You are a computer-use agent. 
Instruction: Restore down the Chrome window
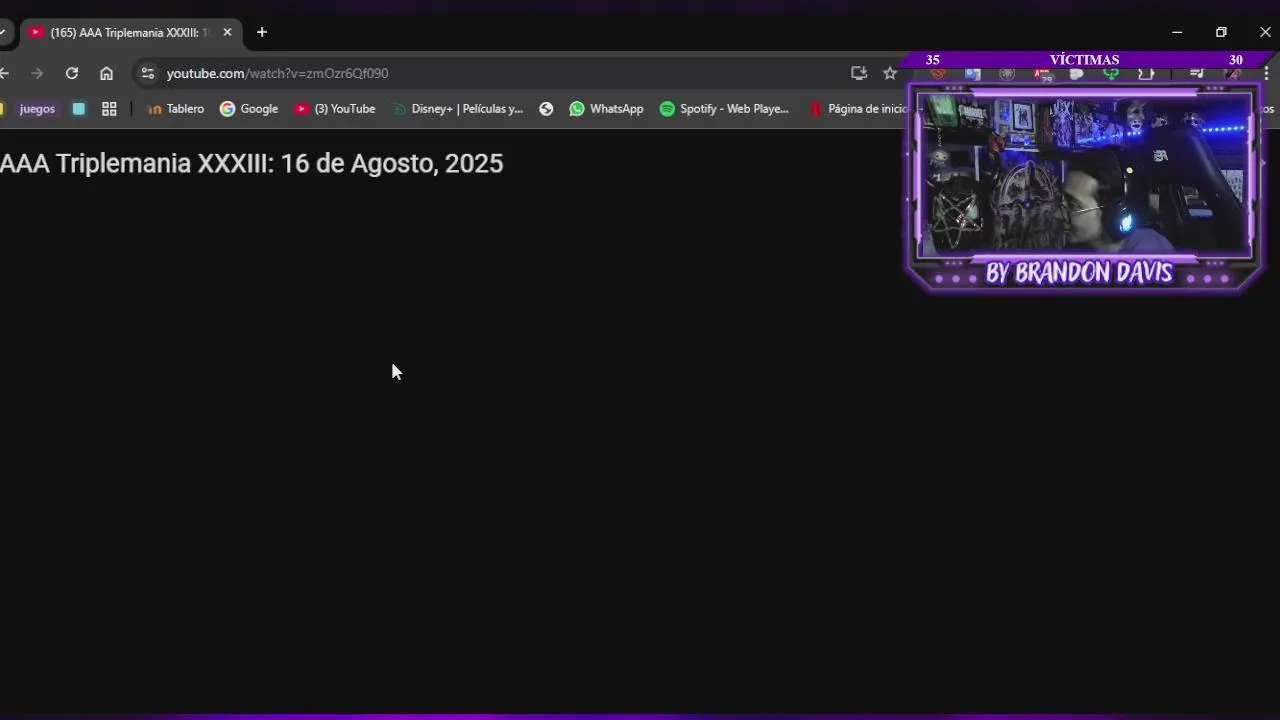[x=1221, y=32]
